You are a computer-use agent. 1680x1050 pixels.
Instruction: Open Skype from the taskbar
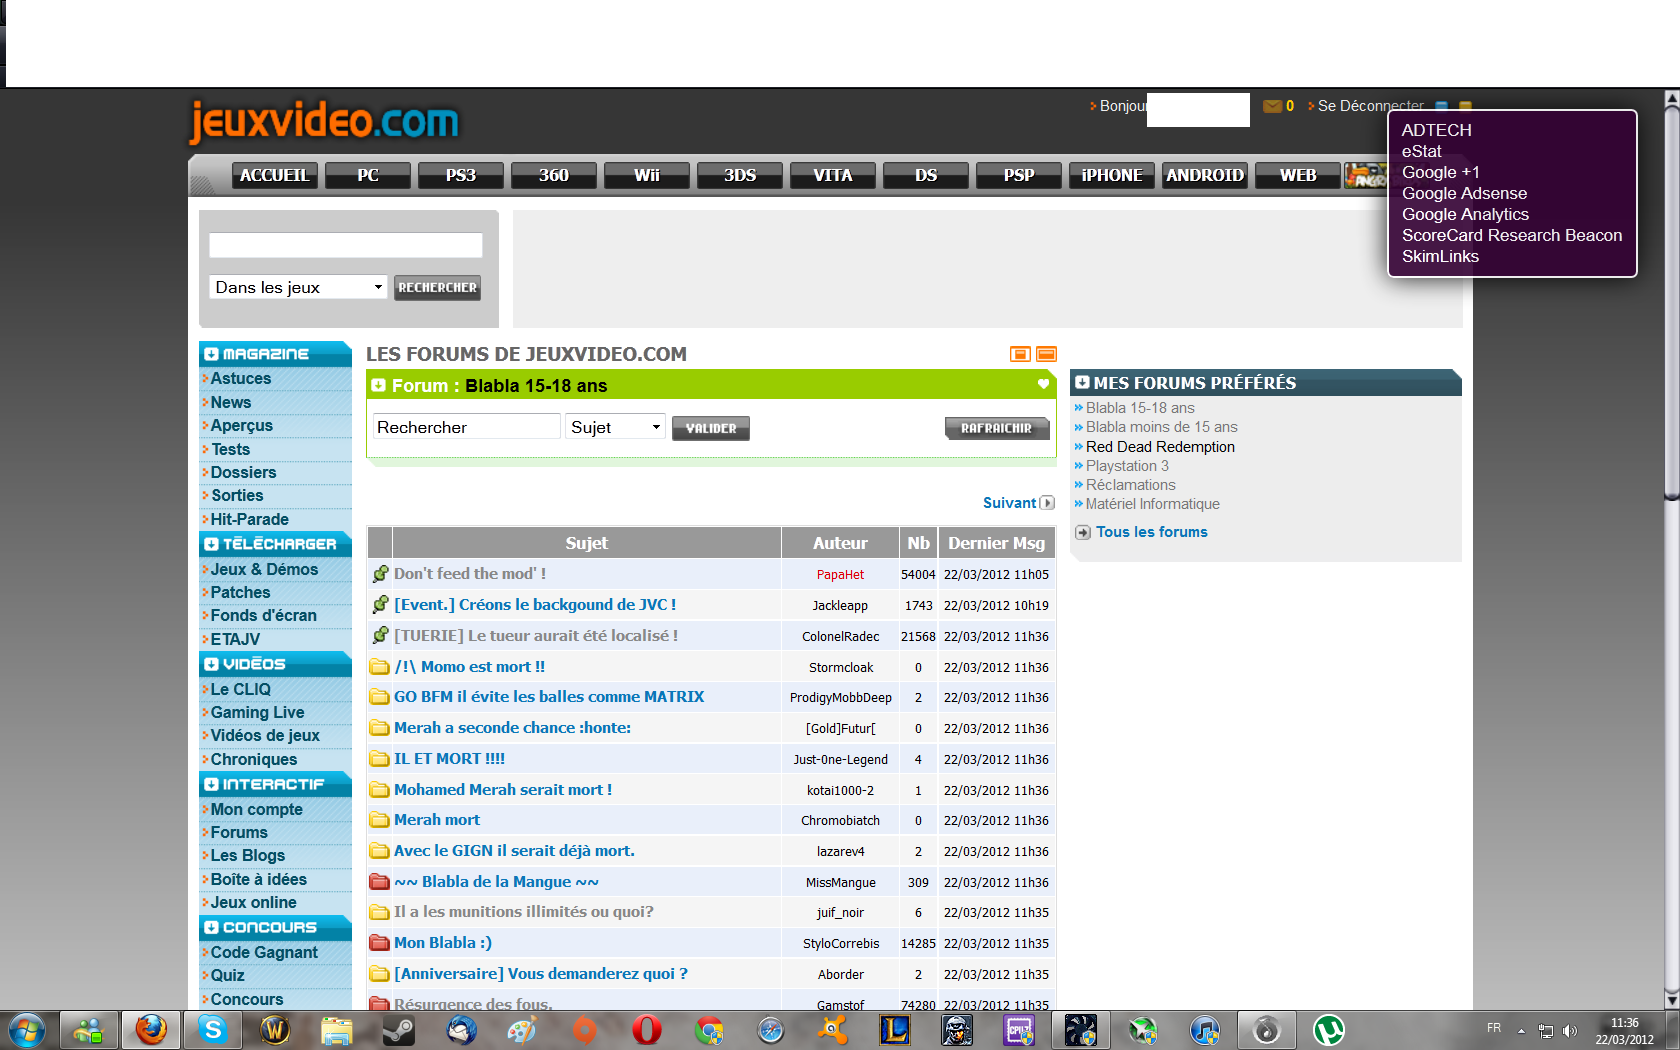pos(213,1030)
